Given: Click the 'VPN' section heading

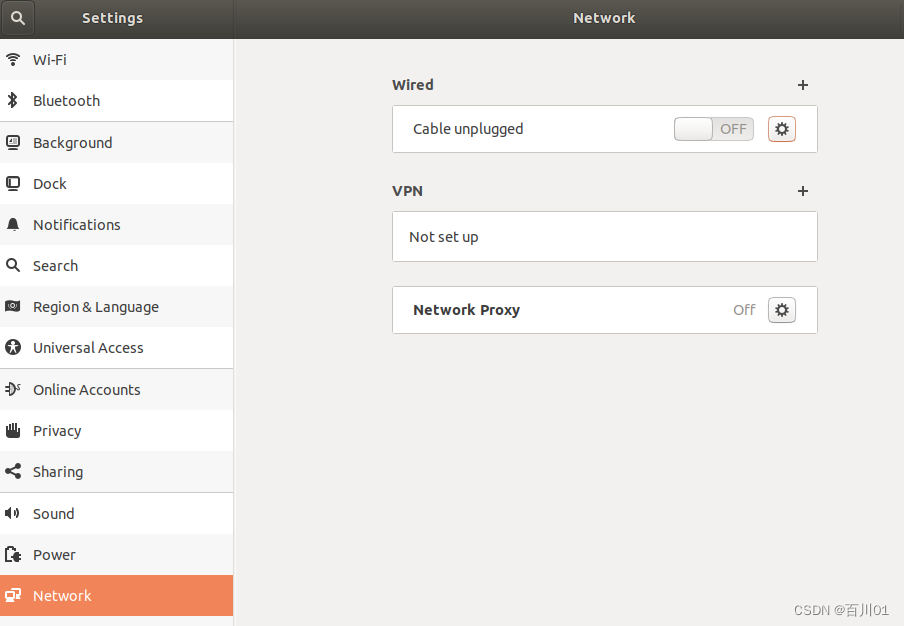Looking at the screenshot, I should point(407,191).
